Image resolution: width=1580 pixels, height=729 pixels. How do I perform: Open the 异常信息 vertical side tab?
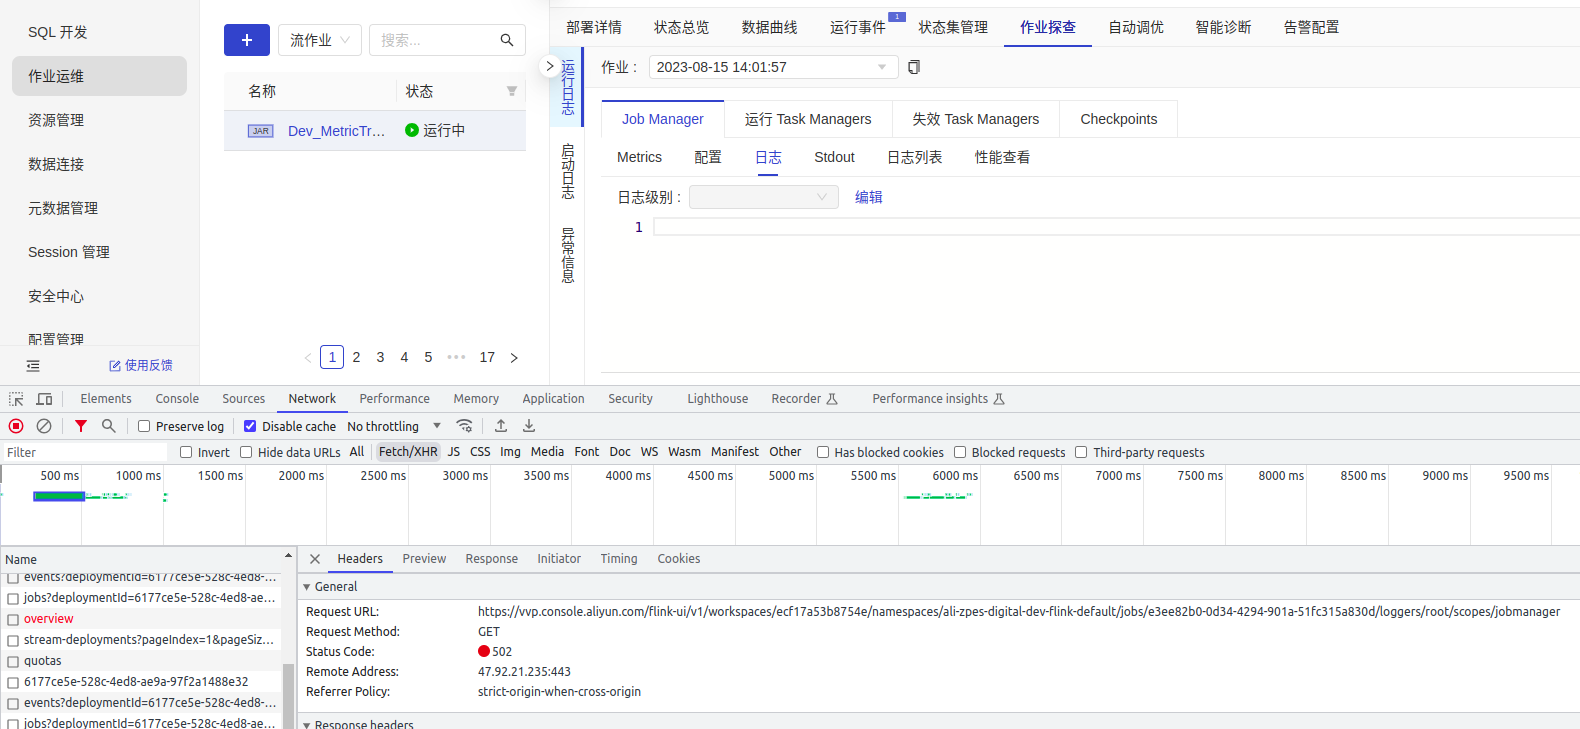click(567, 256)
